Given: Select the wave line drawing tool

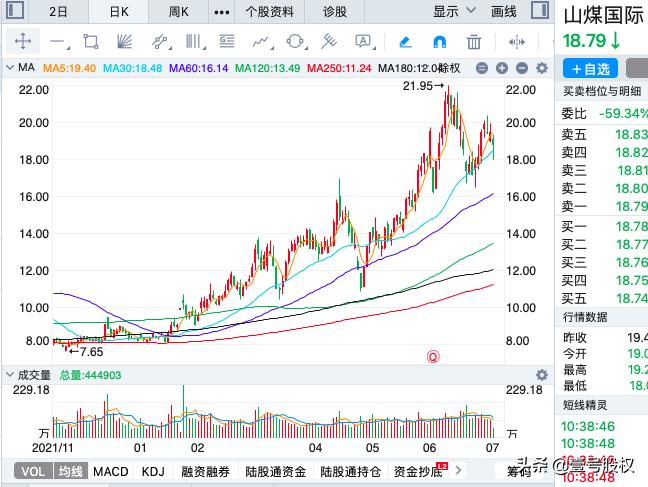Looking at the screenshot, I should coord(262,42).
